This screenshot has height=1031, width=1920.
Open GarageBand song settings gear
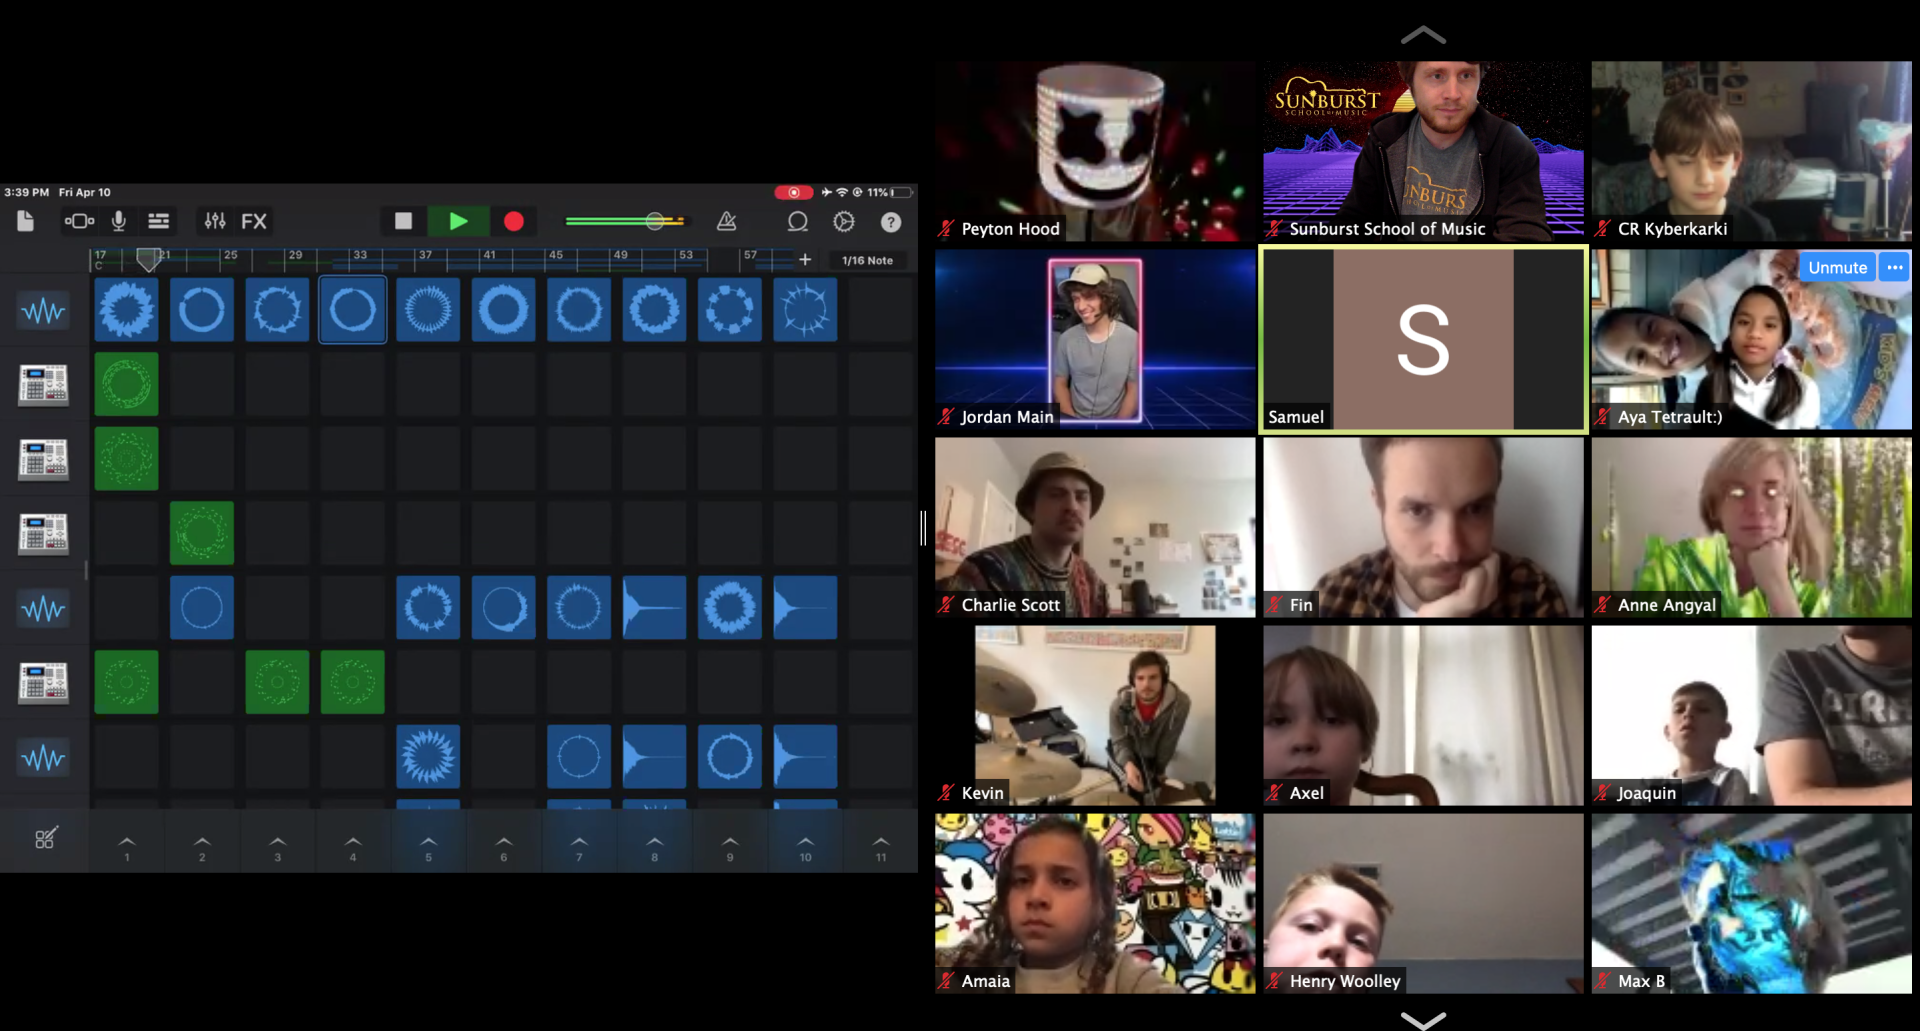[844, 221]
